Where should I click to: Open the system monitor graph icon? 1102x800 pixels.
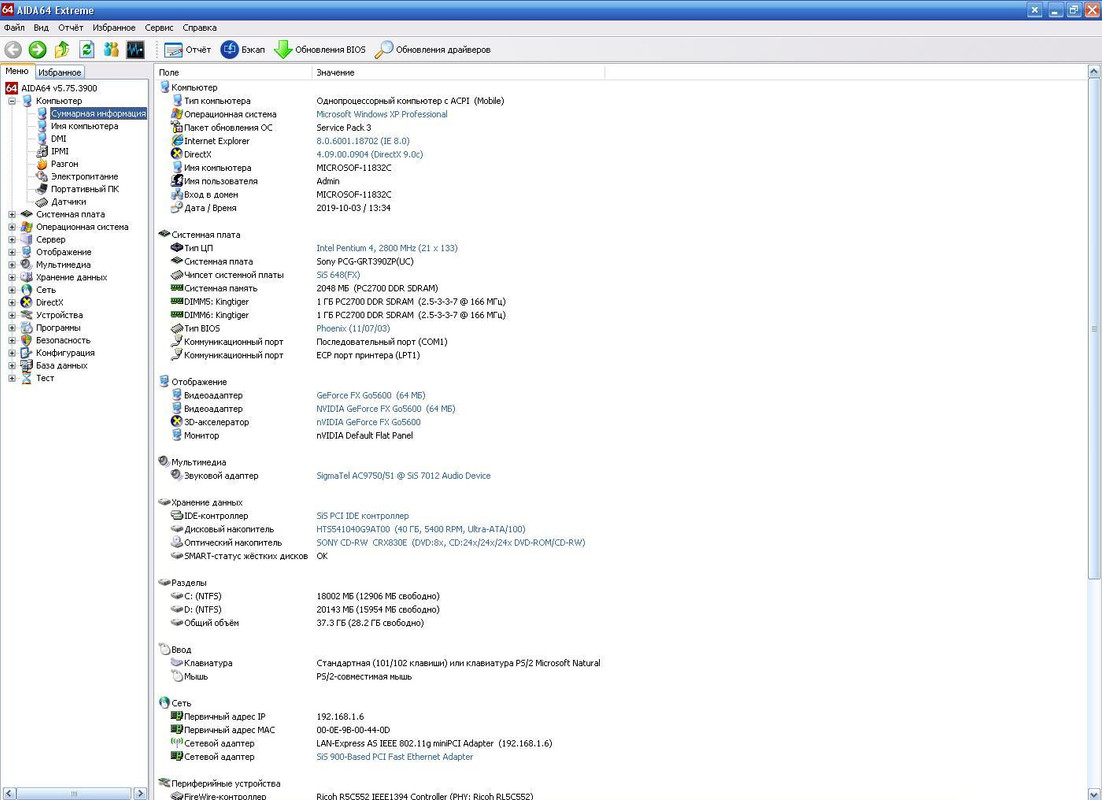(135, 49)
